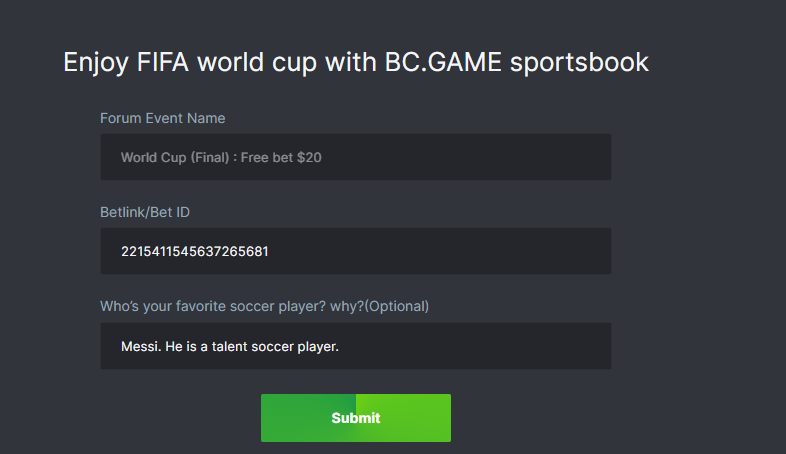Click the green Submit button
The width and height of the screenshot is (786, 454).
[356, 418]
